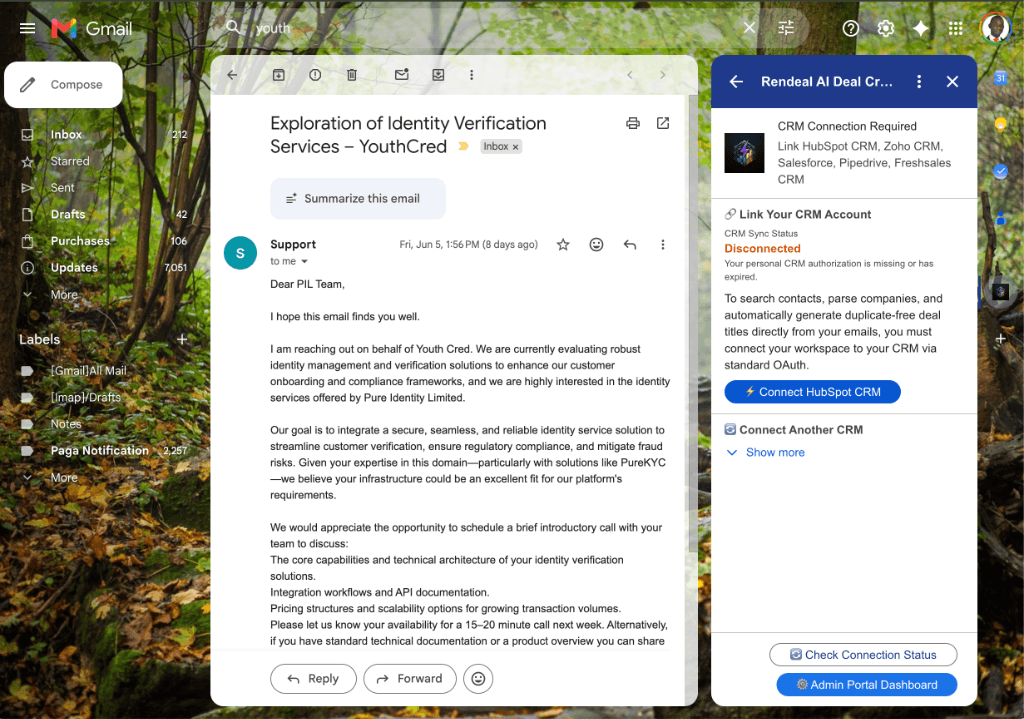
Task: Open the Google account avatar
Action: pos(995,28)
